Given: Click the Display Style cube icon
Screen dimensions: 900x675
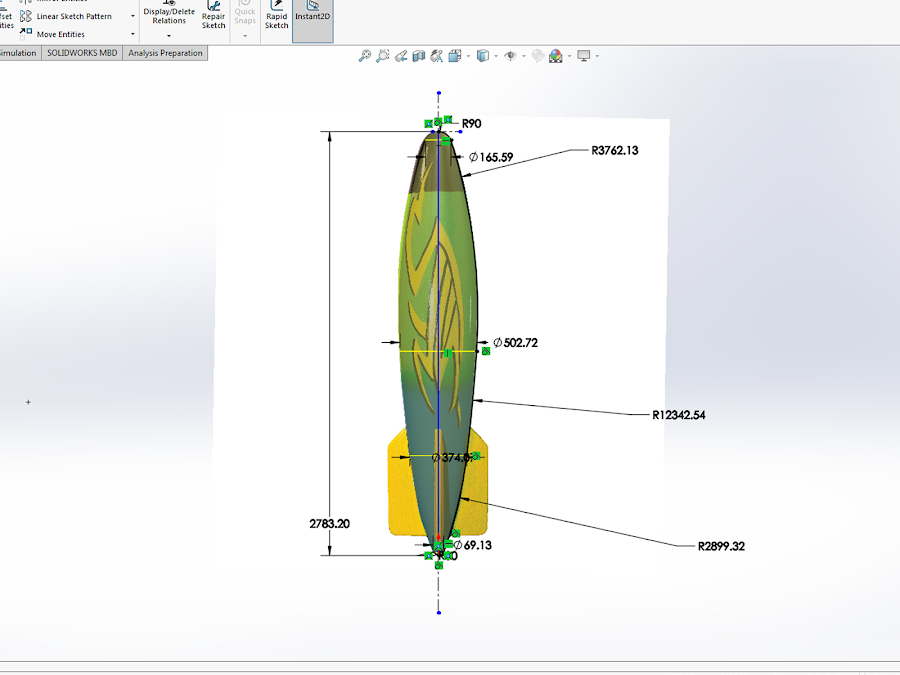Looking at the screenshot, I should (x=483, y=56).
